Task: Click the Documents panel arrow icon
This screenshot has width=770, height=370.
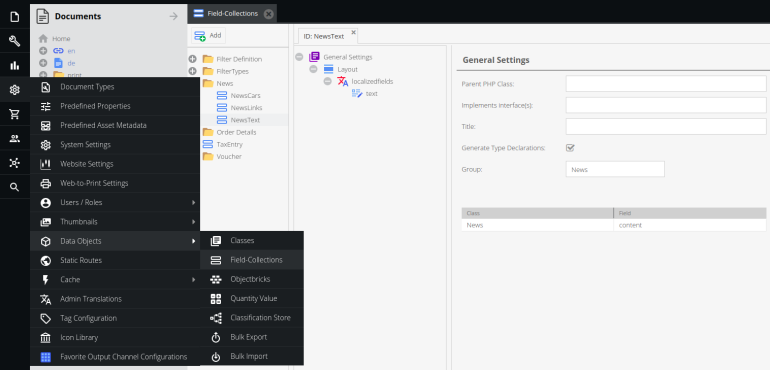Action: [x=173, y=16]
